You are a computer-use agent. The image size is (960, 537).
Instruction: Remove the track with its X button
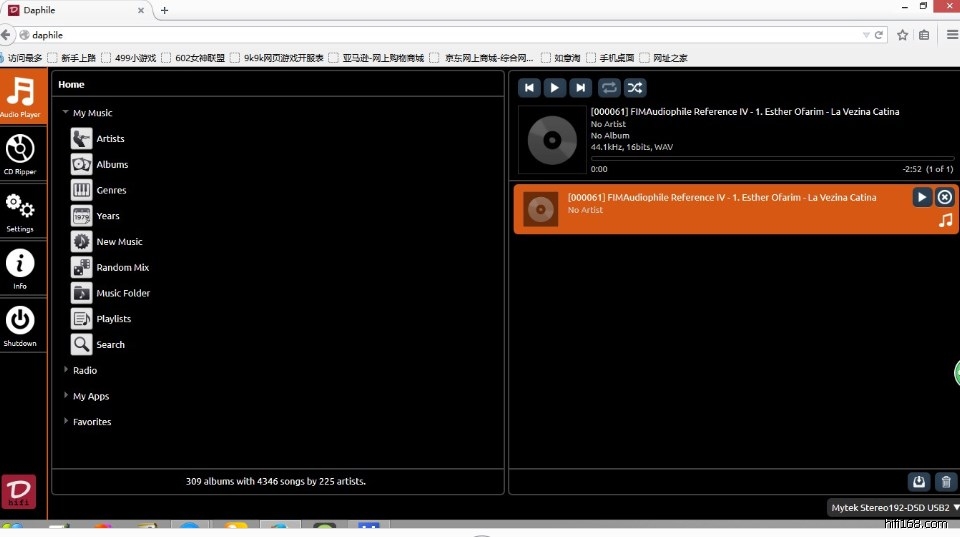point(945,198)
